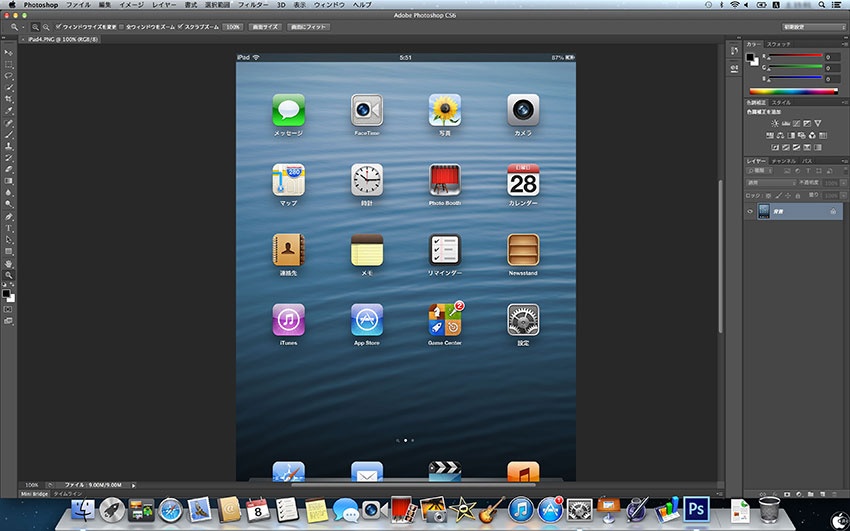The image size is (850, 531).
Task: Select the Move tool
Action: 9,53
